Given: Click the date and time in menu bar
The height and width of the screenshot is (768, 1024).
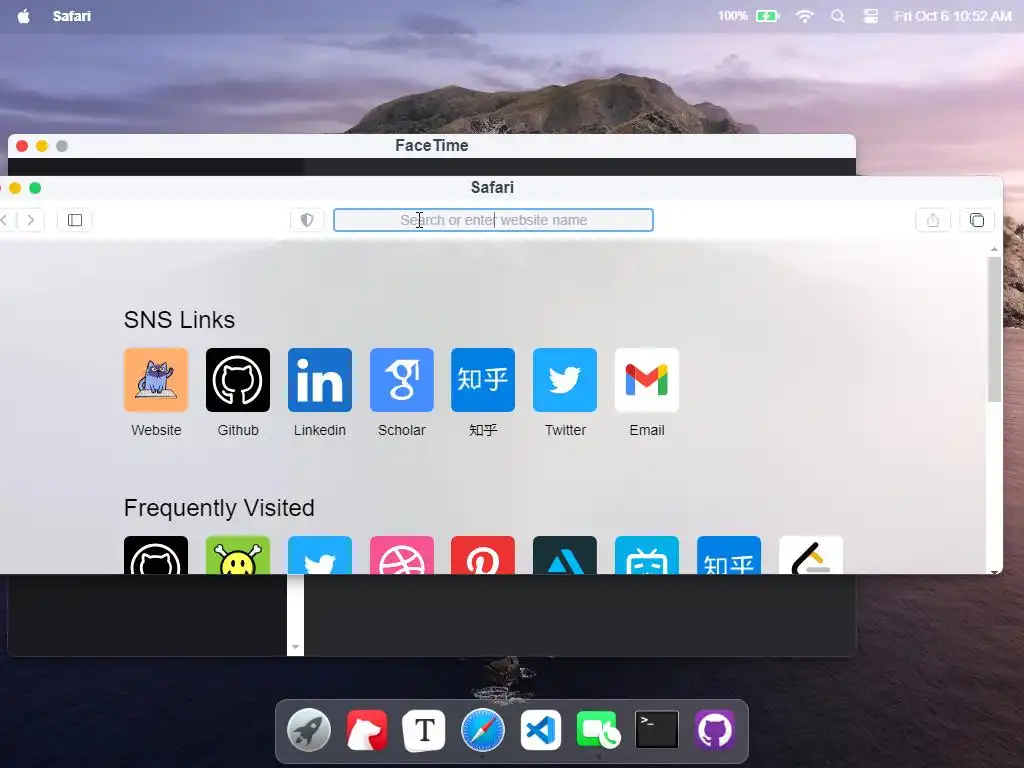Looking at the screenshot, I should [x=953, y=16].
